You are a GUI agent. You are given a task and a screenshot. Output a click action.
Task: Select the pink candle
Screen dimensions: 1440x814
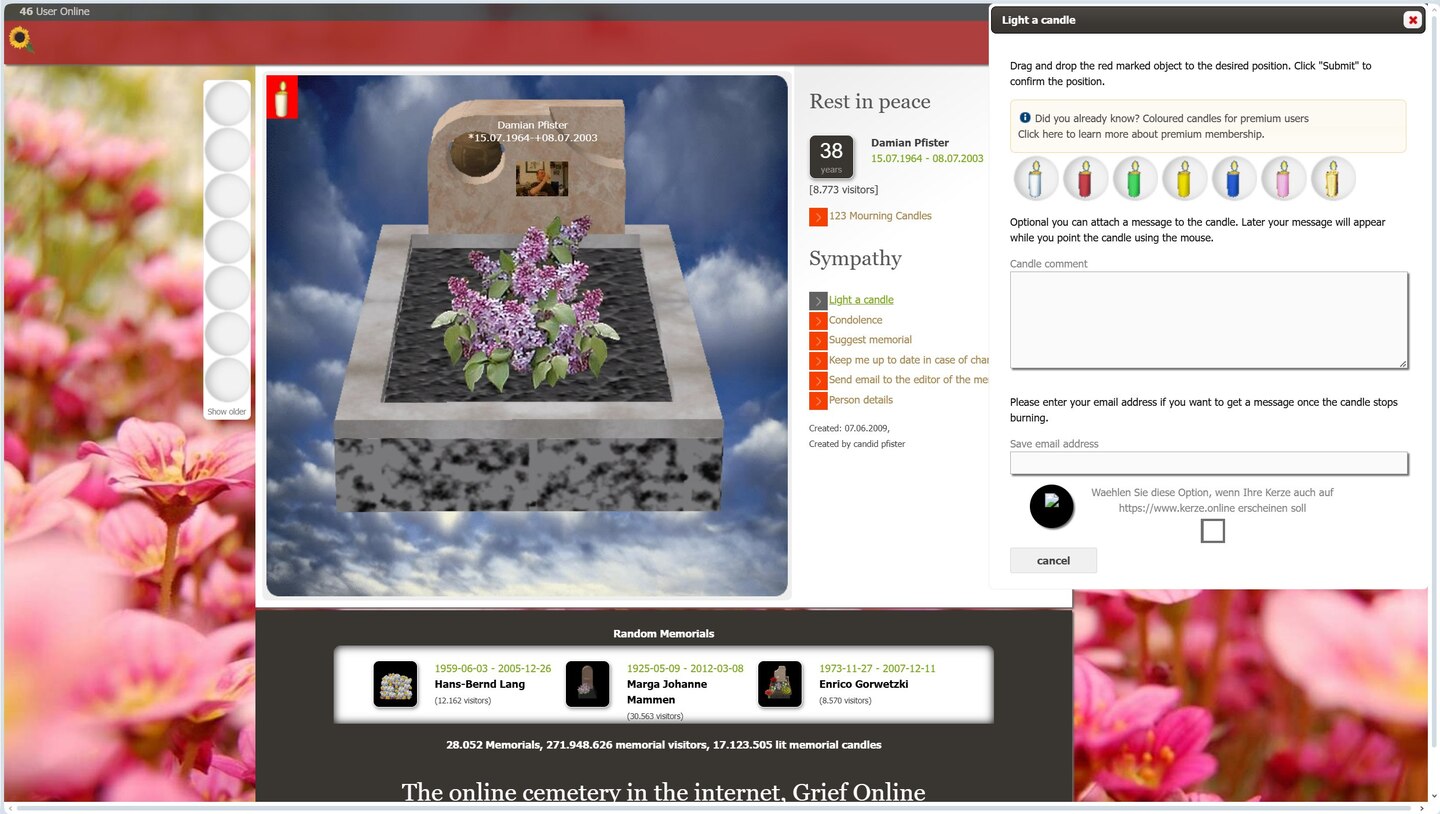tap(1284, 179)
